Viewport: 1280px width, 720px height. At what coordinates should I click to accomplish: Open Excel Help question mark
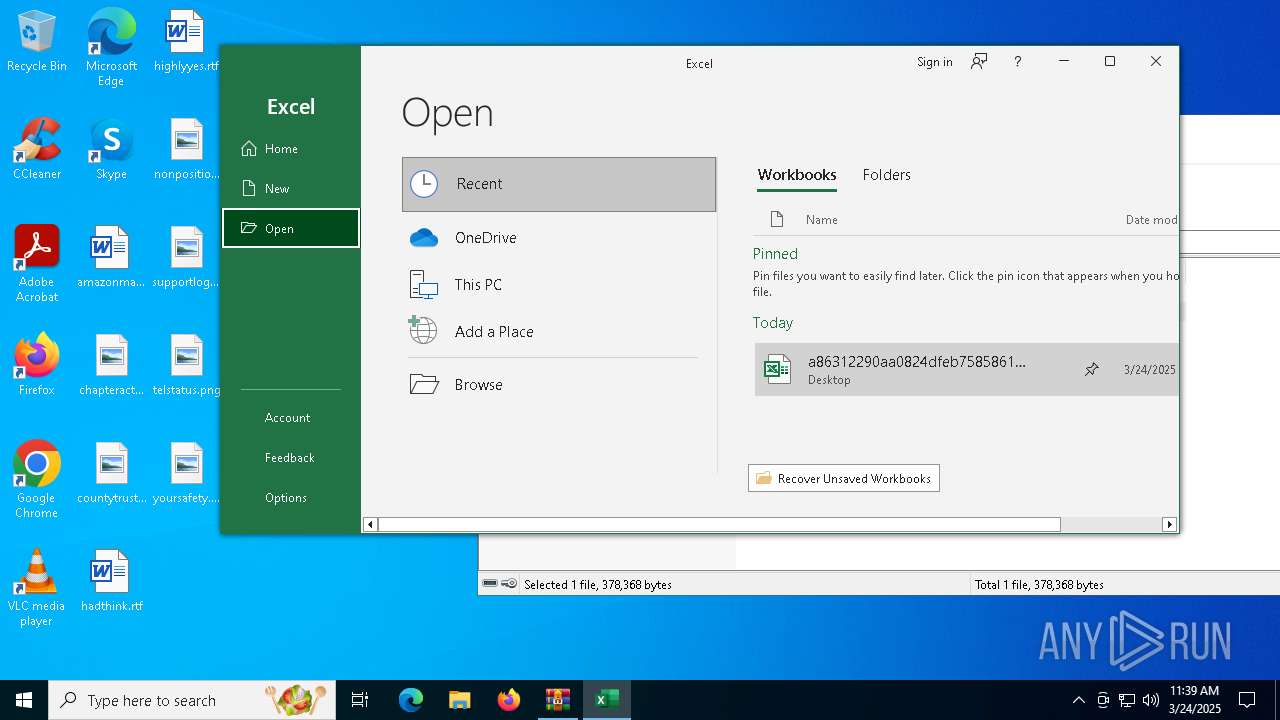tap(1017, 62)
